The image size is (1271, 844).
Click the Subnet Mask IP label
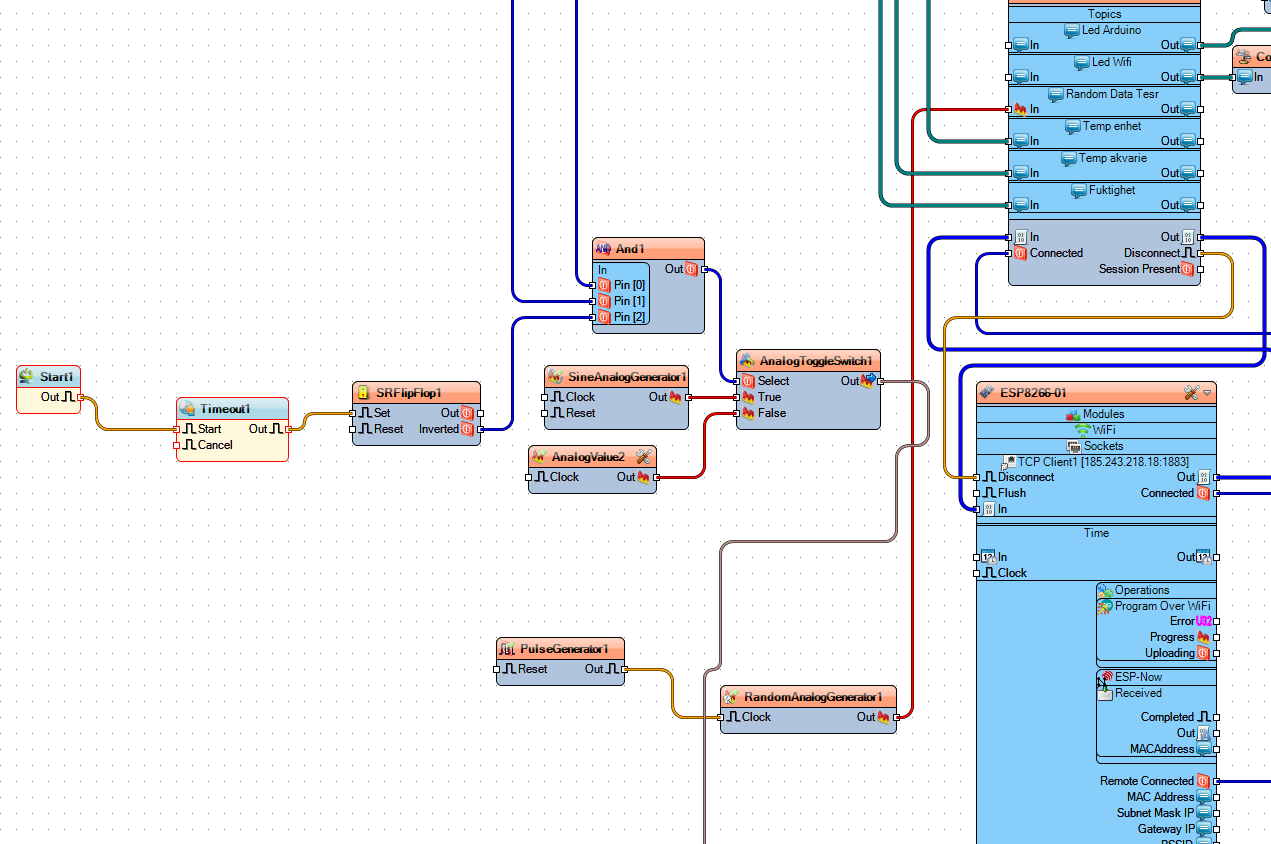(x=1155, y=813)
